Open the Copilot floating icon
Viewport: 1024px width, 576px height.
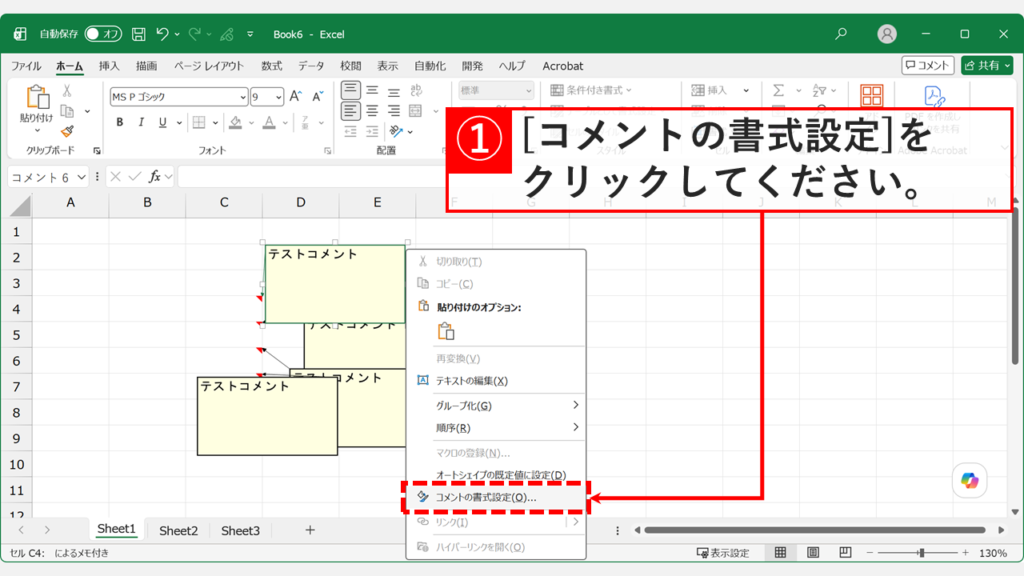point(970,481)
